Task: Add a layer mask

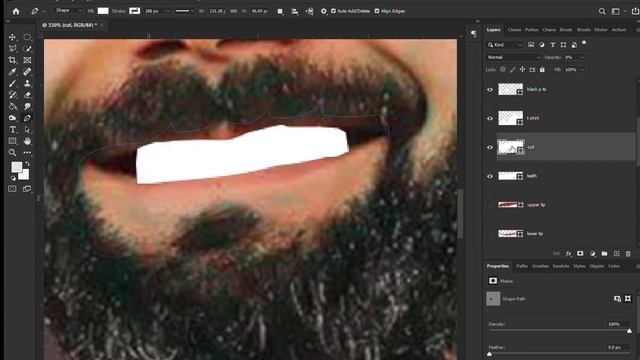Action: pos(580,253)
